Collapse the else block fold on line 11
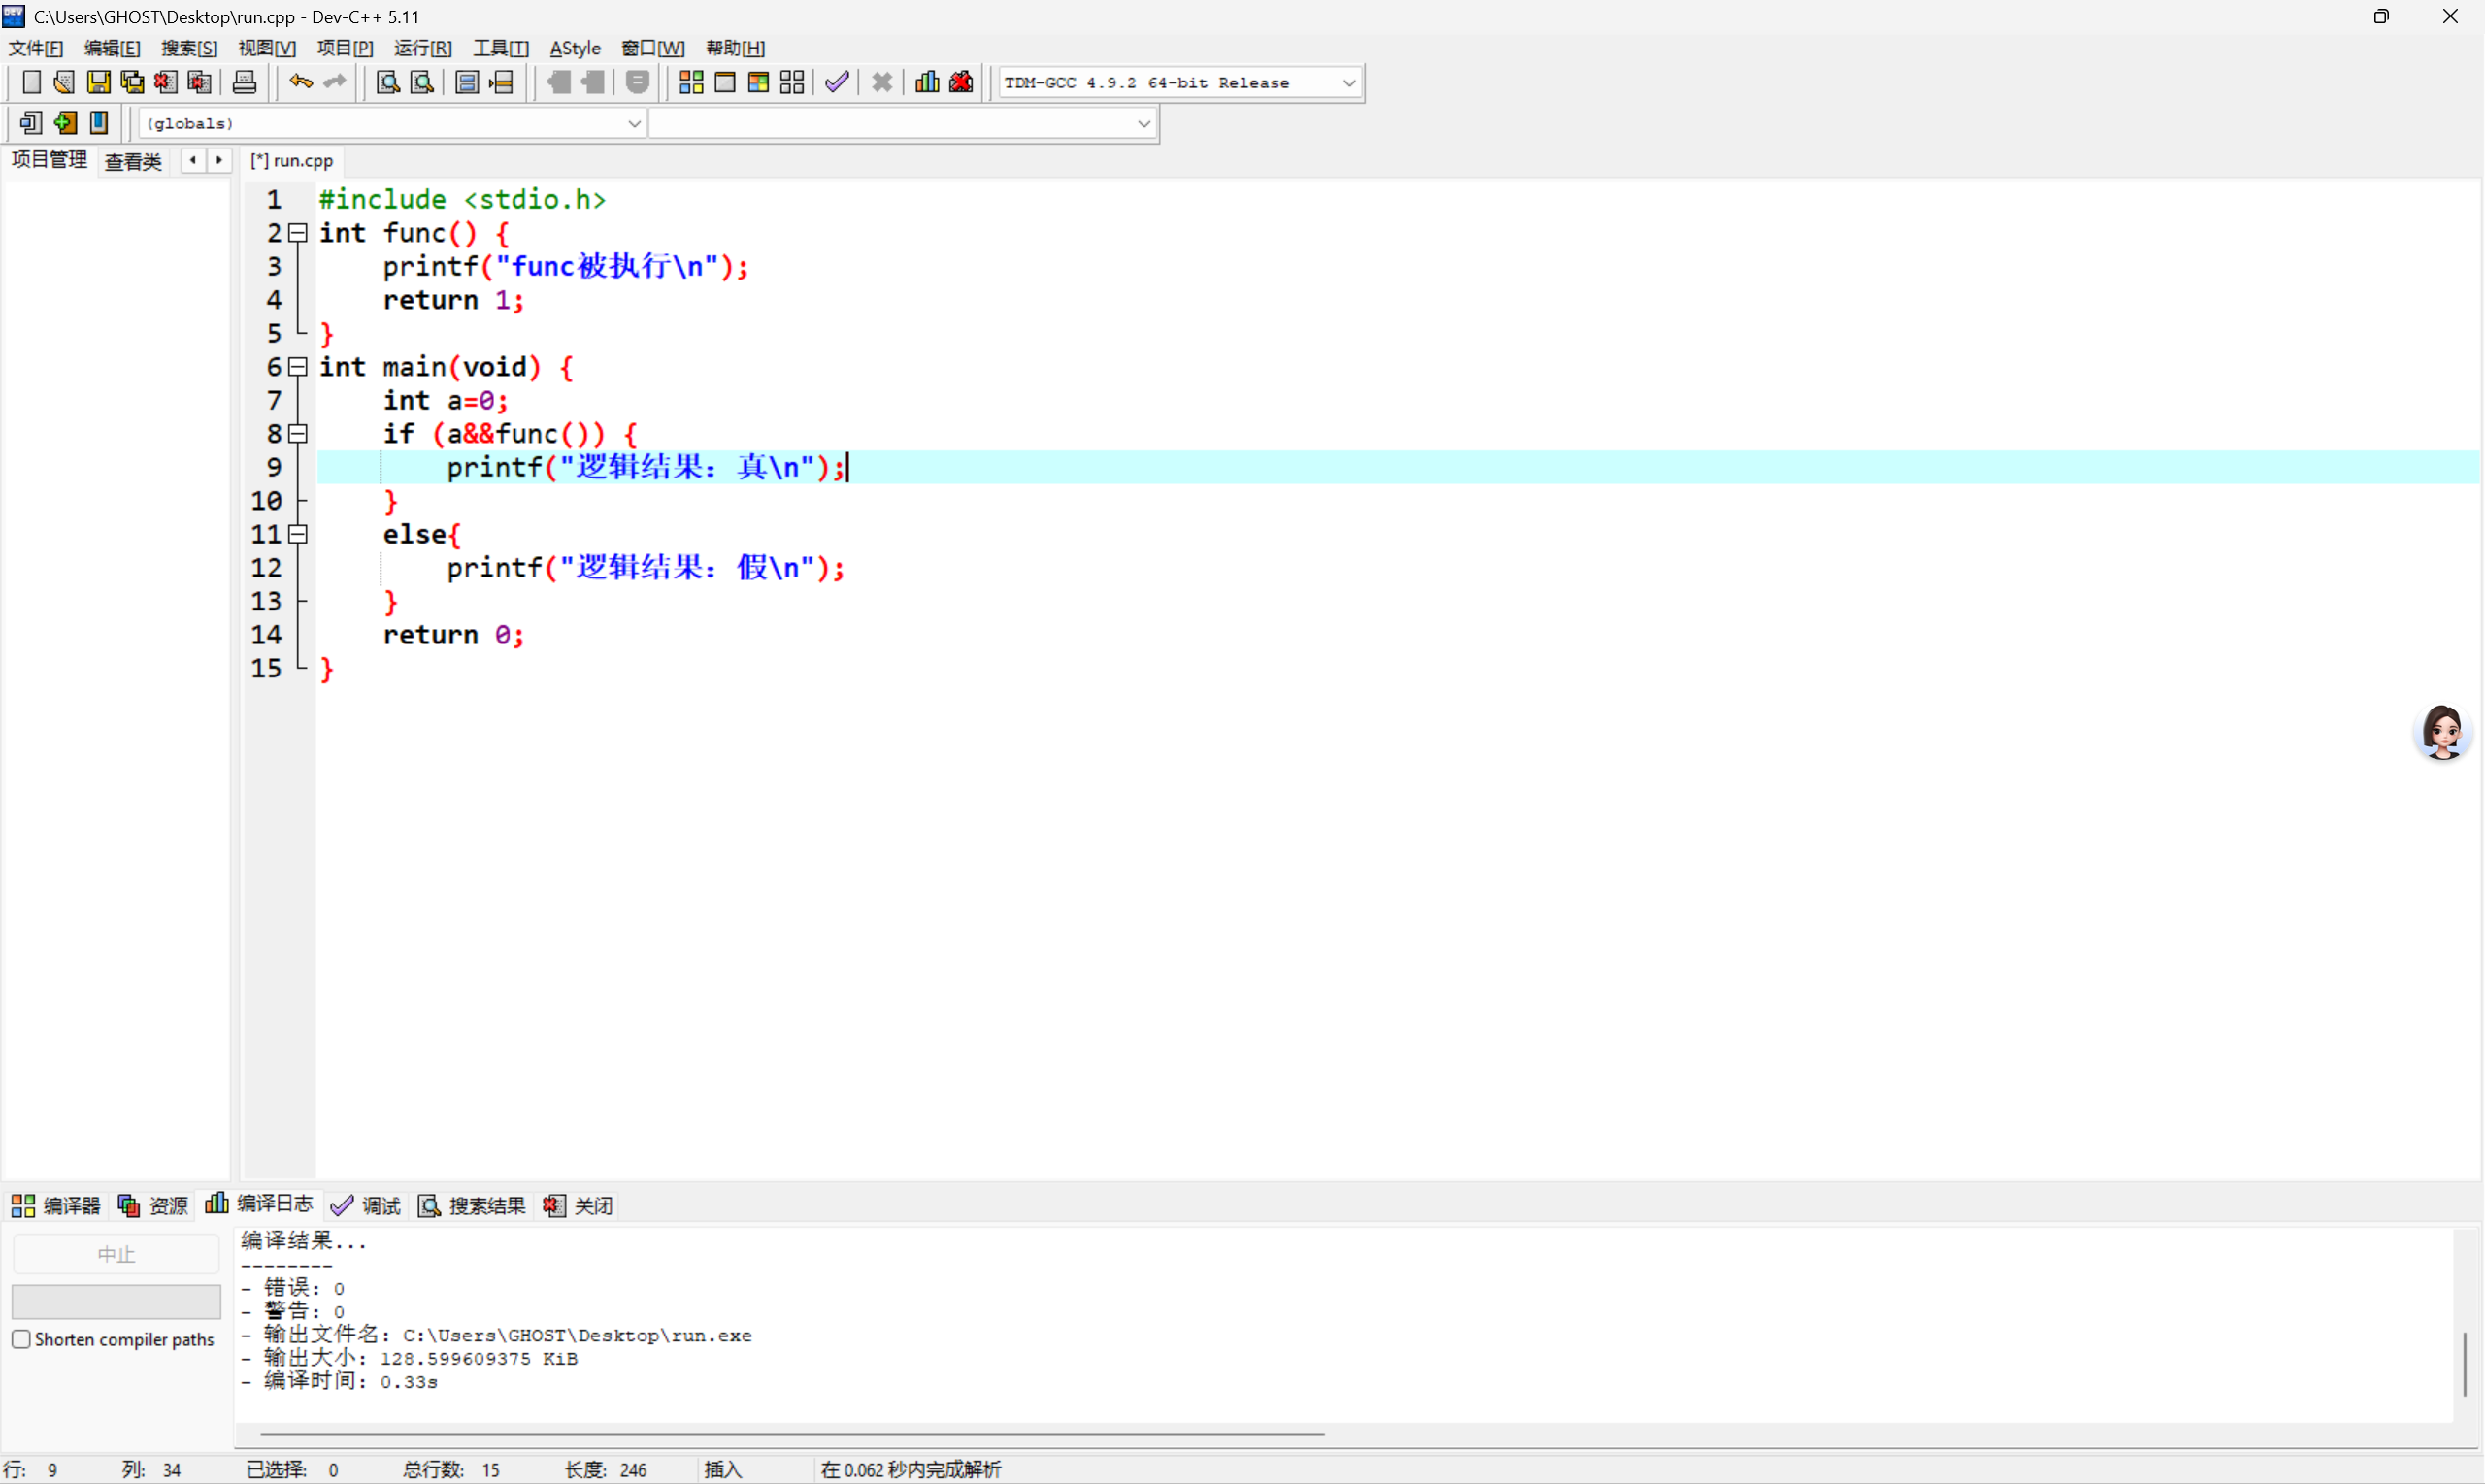2485x1484 pixels. (297, 534)
